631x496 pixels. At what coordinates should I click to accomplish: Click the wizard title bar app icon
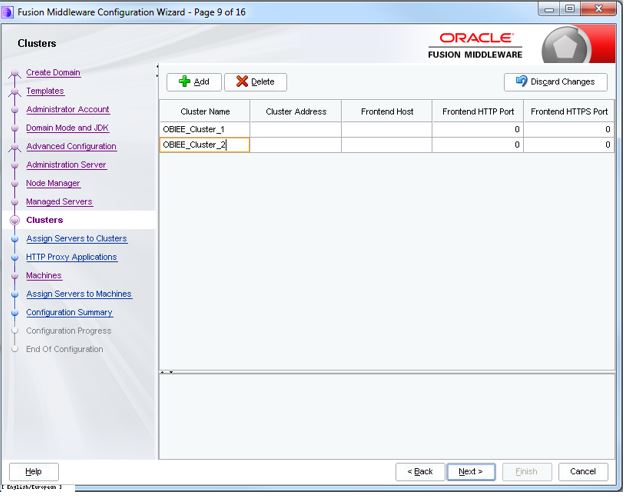click(x=7, y=12)
